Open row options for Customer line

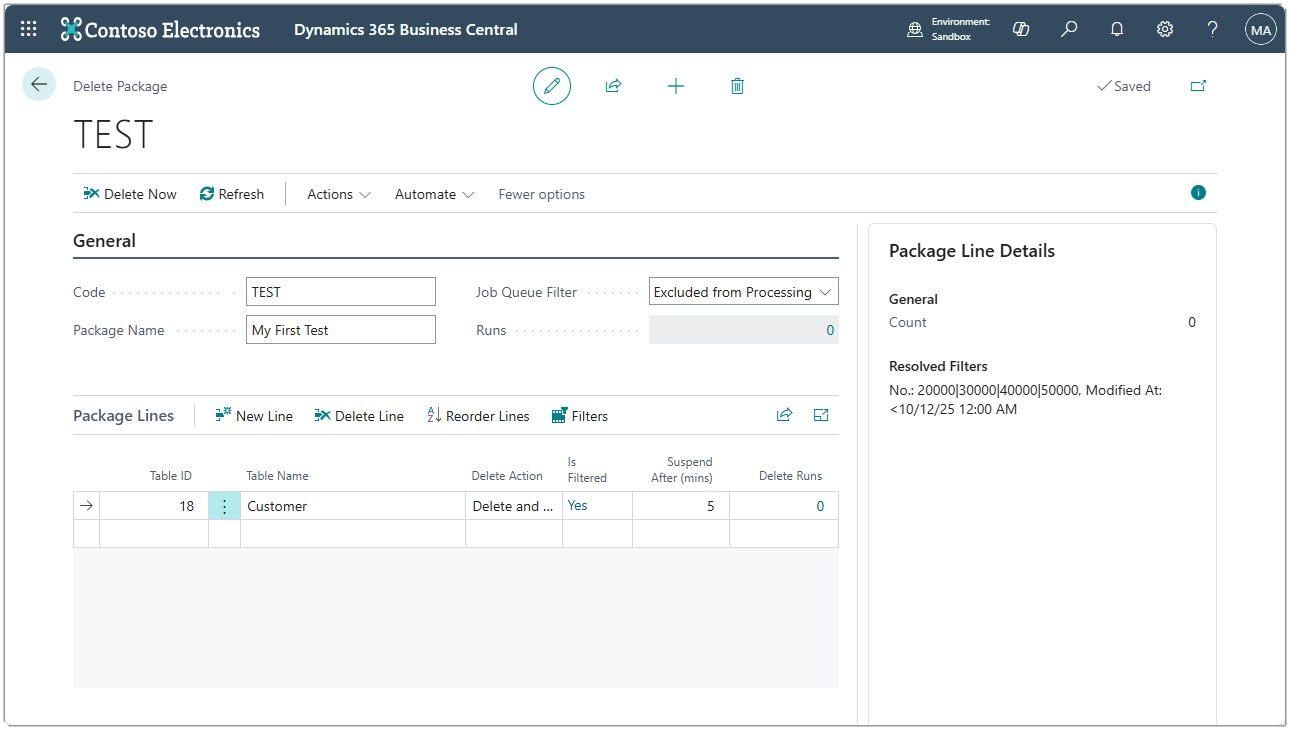pos(224,506)
